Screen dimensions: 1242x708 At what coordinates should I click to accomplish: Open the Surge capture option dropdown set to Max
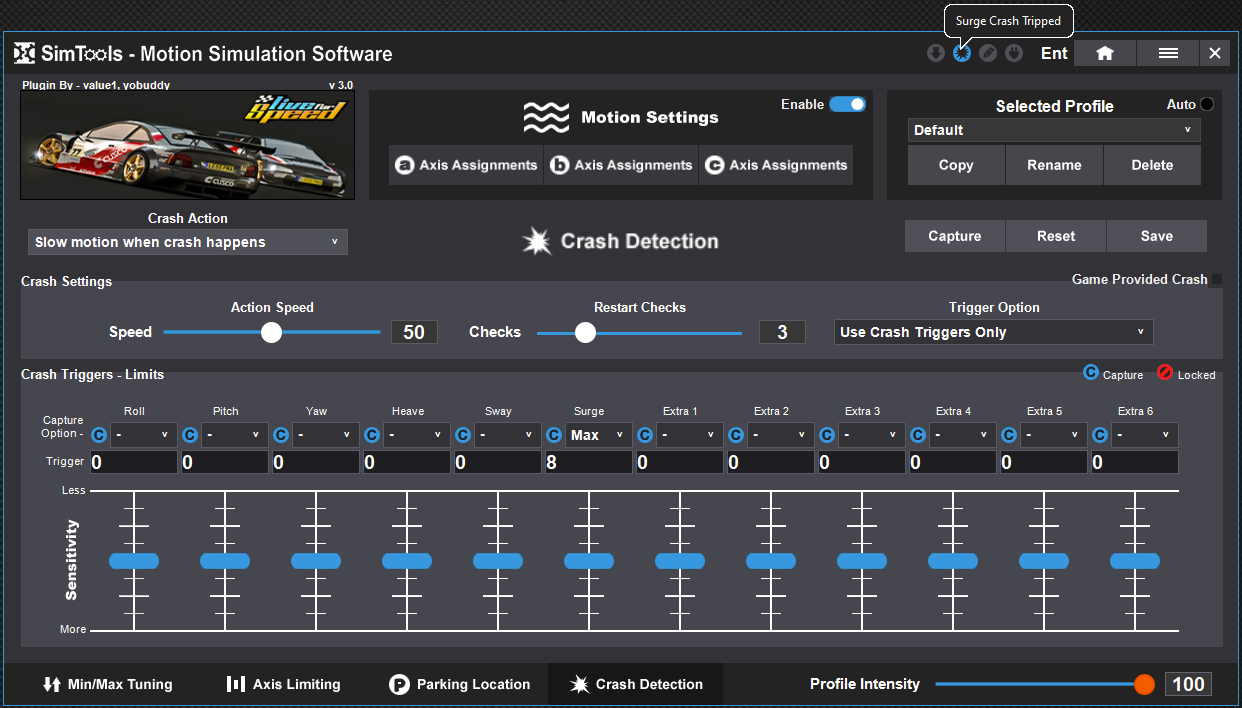click(599, 435)
